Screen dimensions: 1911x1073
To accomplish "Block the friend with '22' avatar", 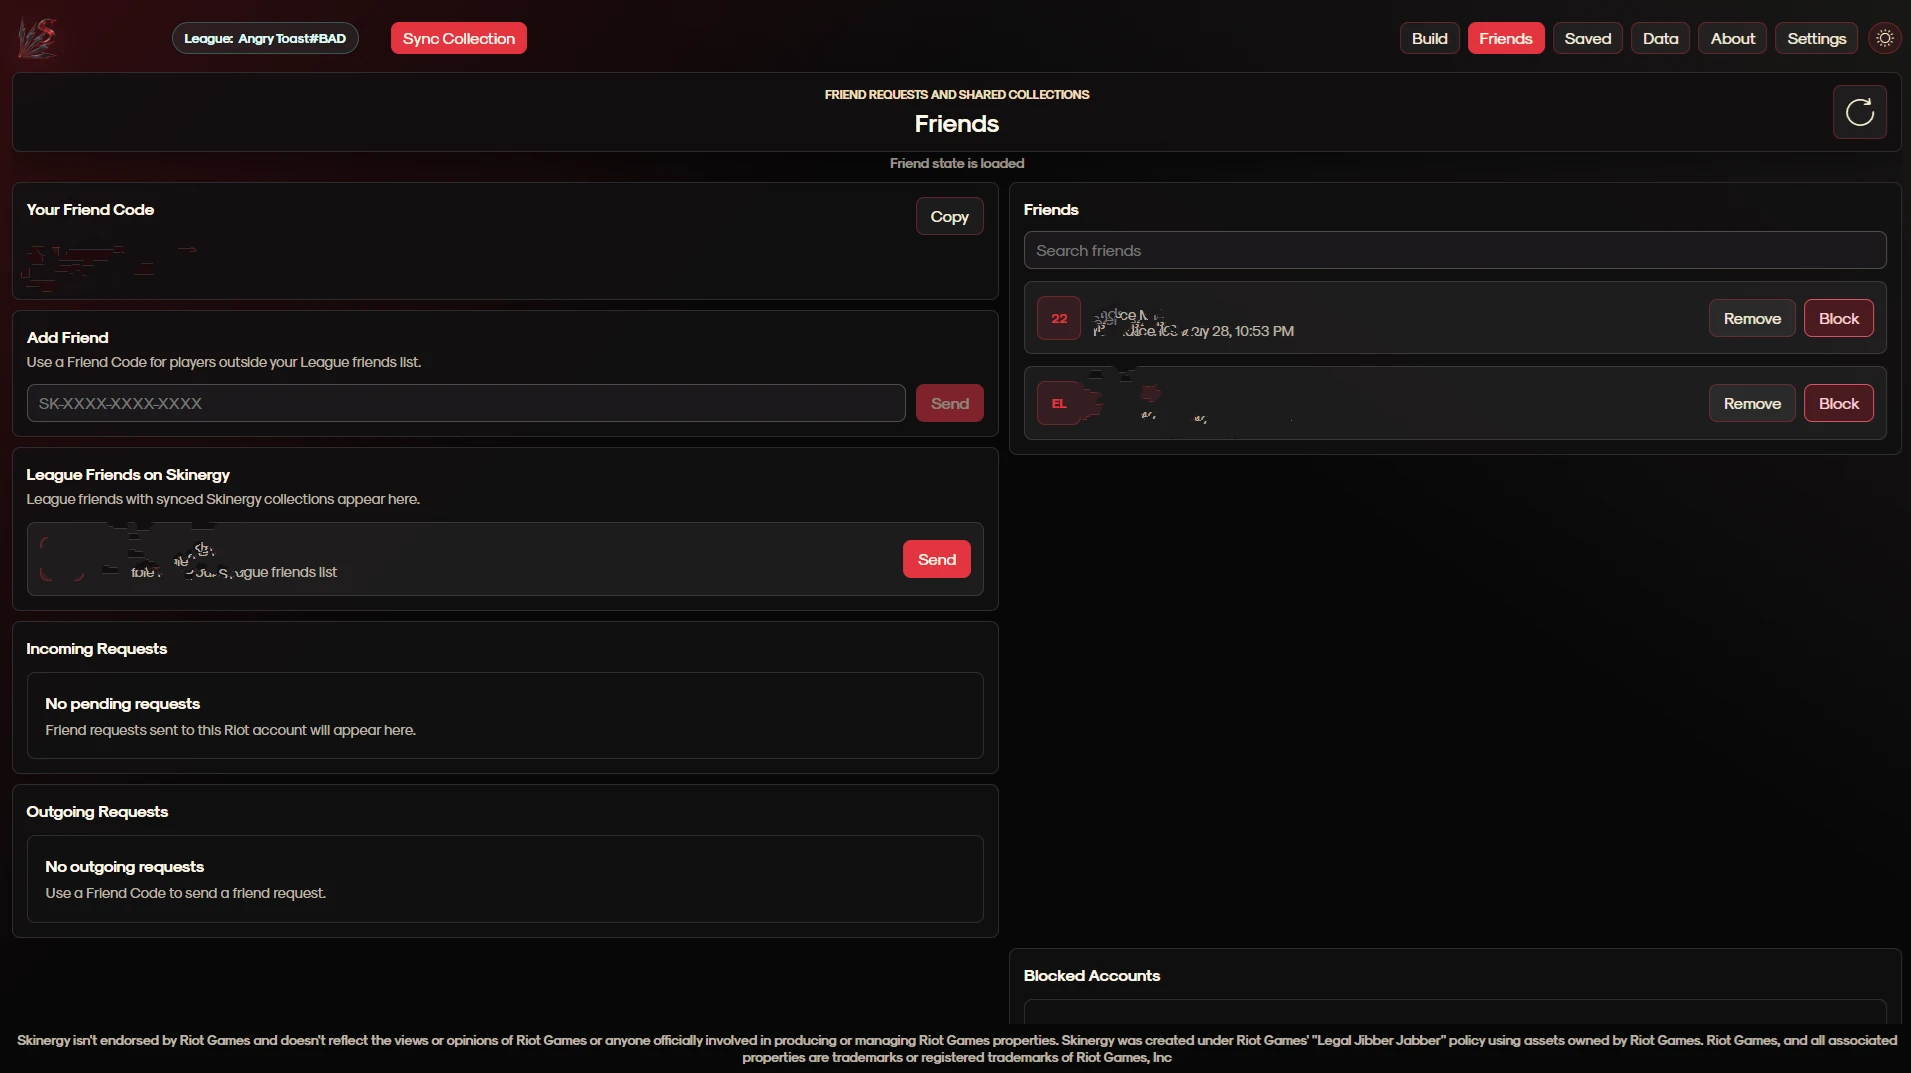I will 1839,318.
